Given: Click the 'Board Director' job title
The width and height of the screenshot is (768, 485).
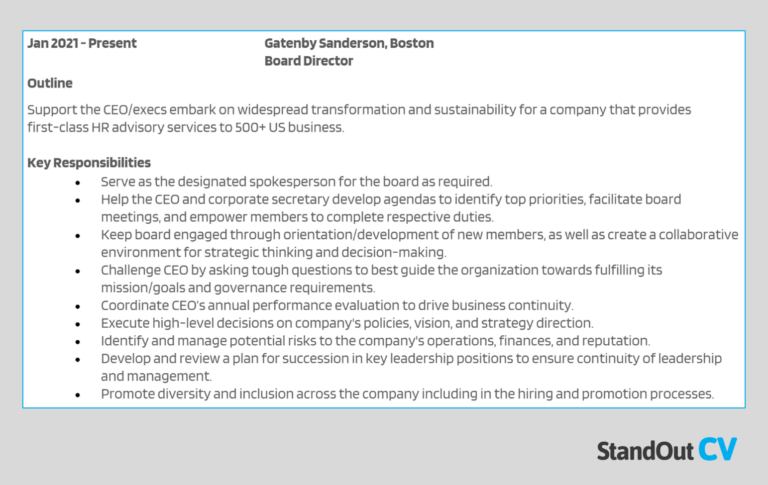Looking at the screenshot, I should (x=309, y=61).
